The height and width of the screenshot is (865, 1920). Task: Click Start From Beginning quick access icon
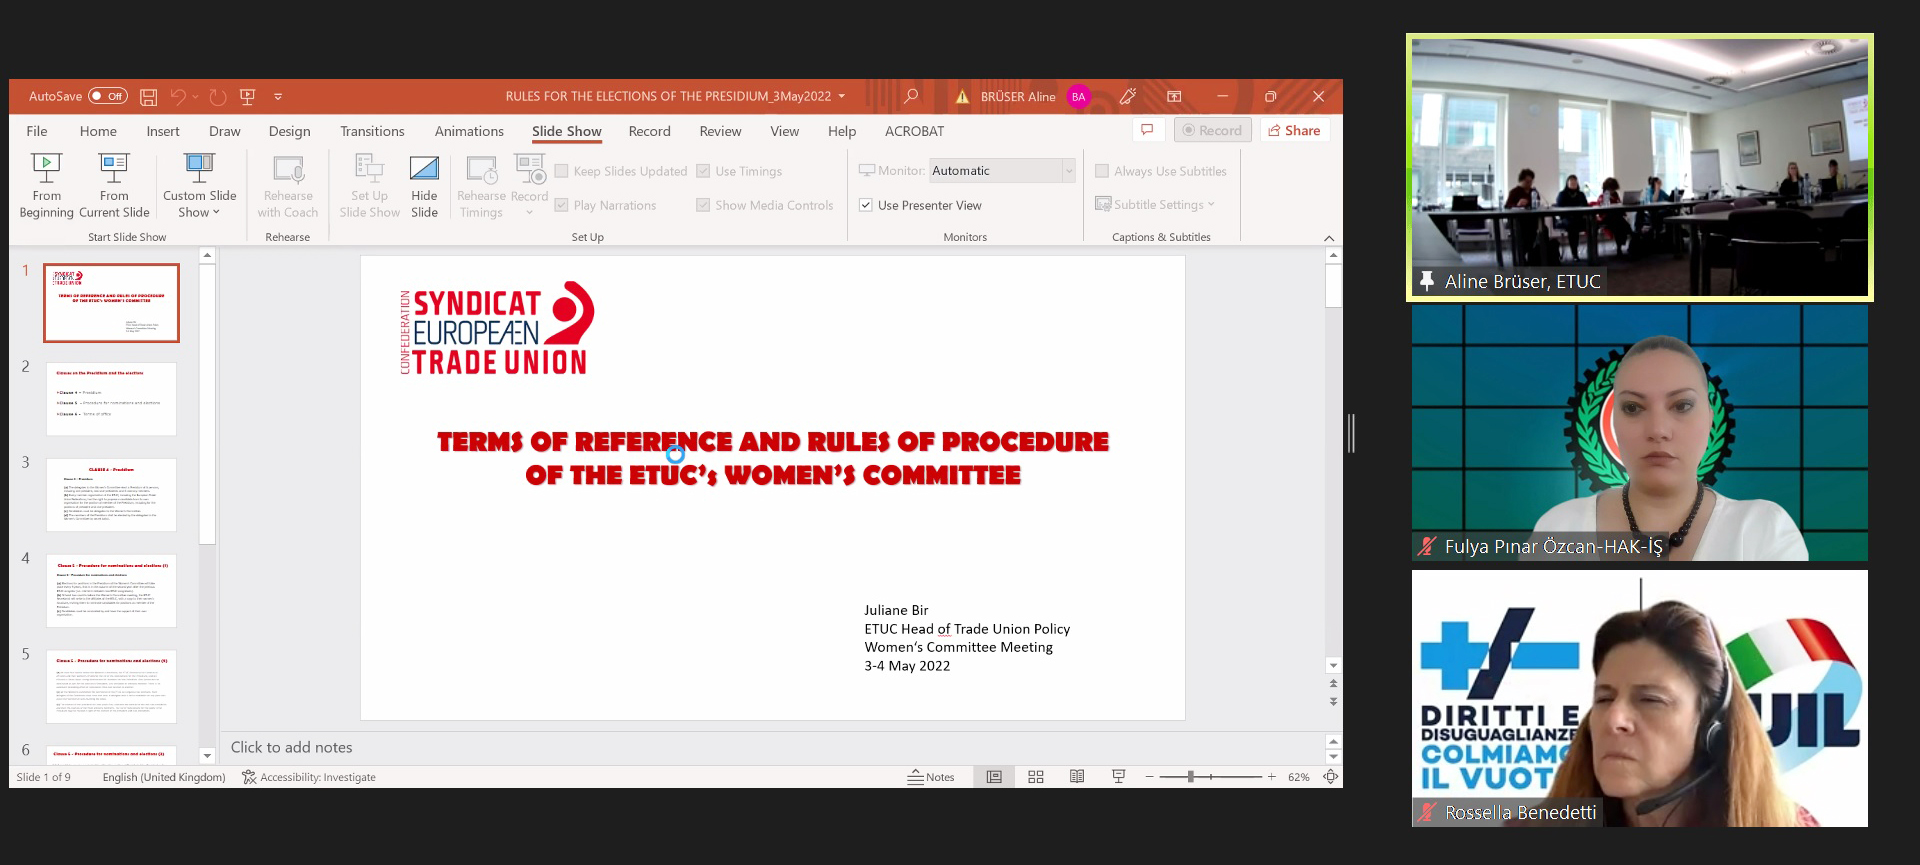click(x=248, y=97)
